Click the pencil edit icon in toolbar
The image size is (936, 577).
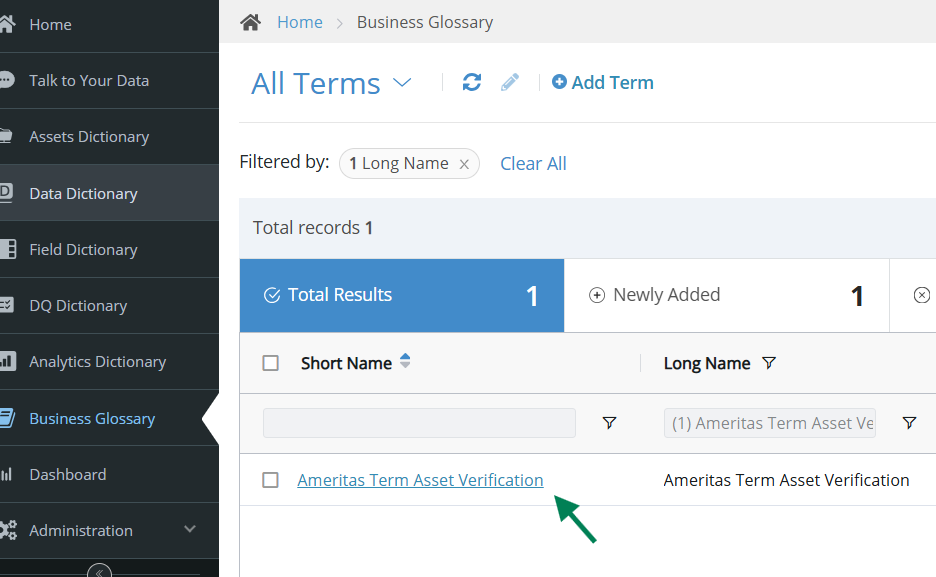point(510,82)
